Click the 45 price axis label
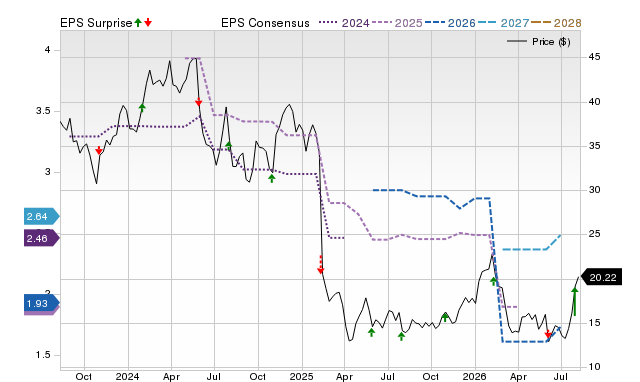Image resolution: width=640 pixels, height=382 pixels. point(595,57)
